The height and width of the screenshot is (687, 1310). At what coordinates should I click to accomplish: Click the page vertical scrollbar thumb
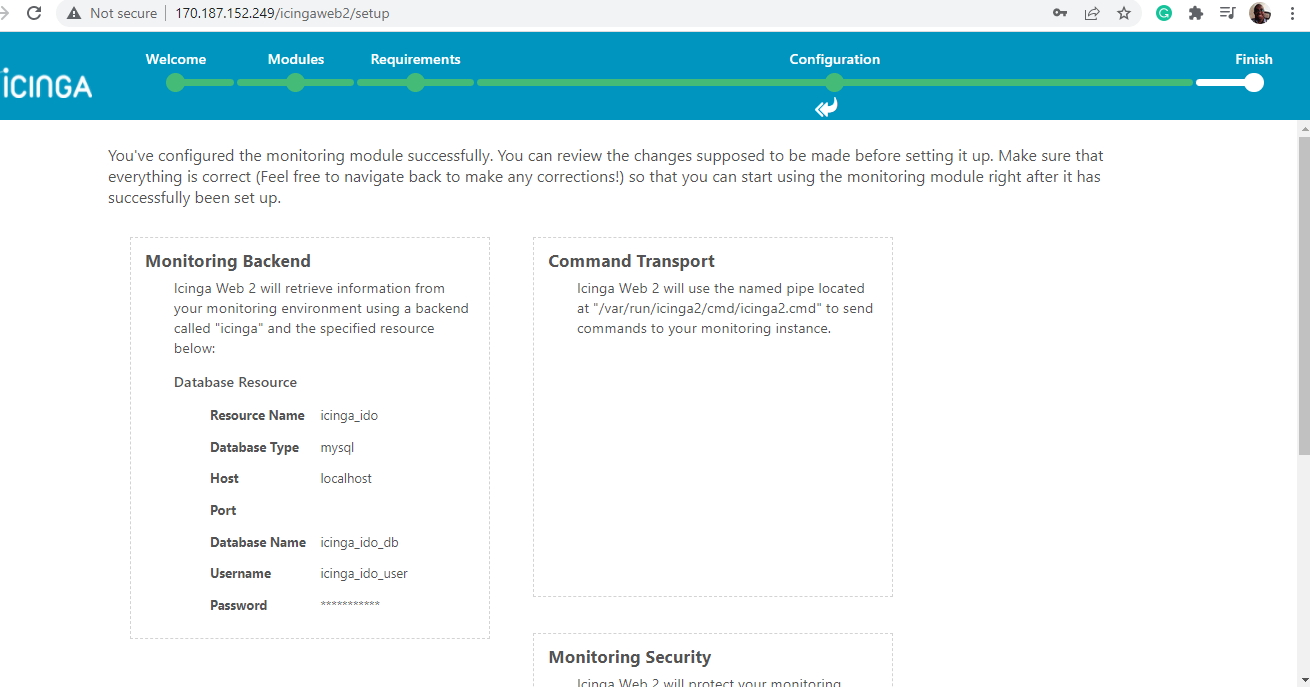[x=1303, y=295]
